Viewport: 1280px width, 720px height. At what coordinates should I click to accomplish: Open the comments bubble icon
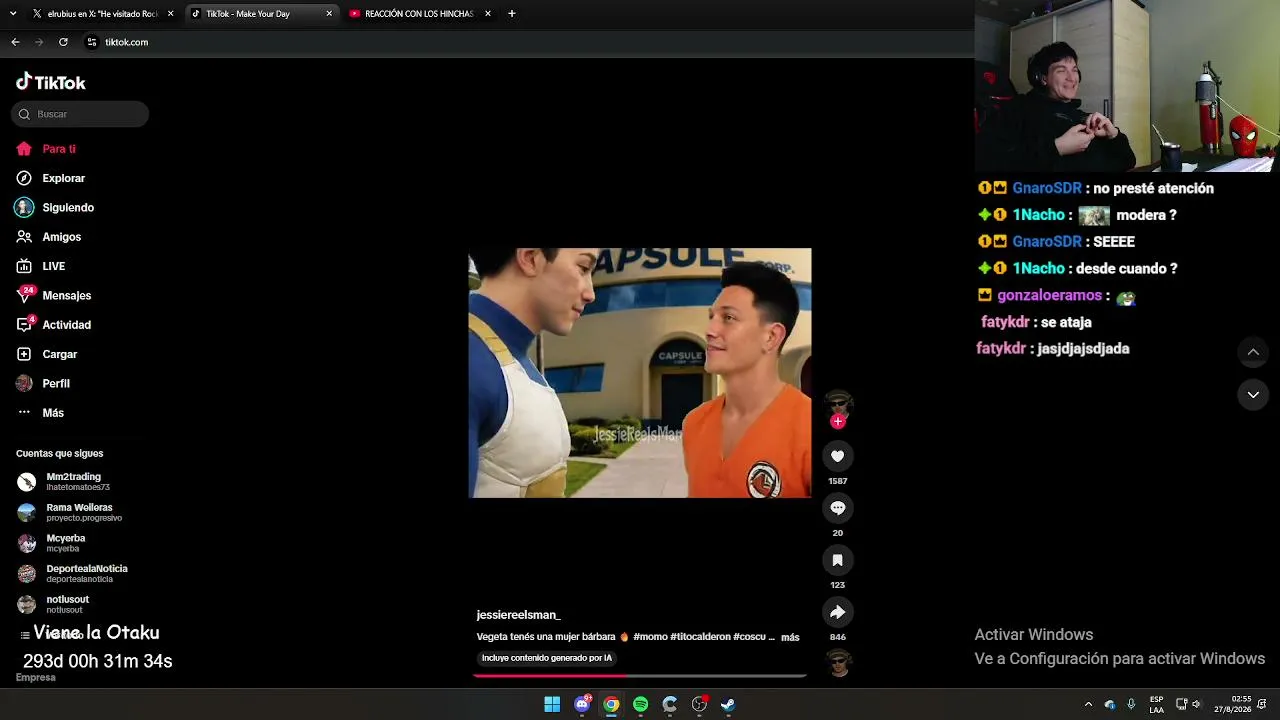tap(838, 508)
